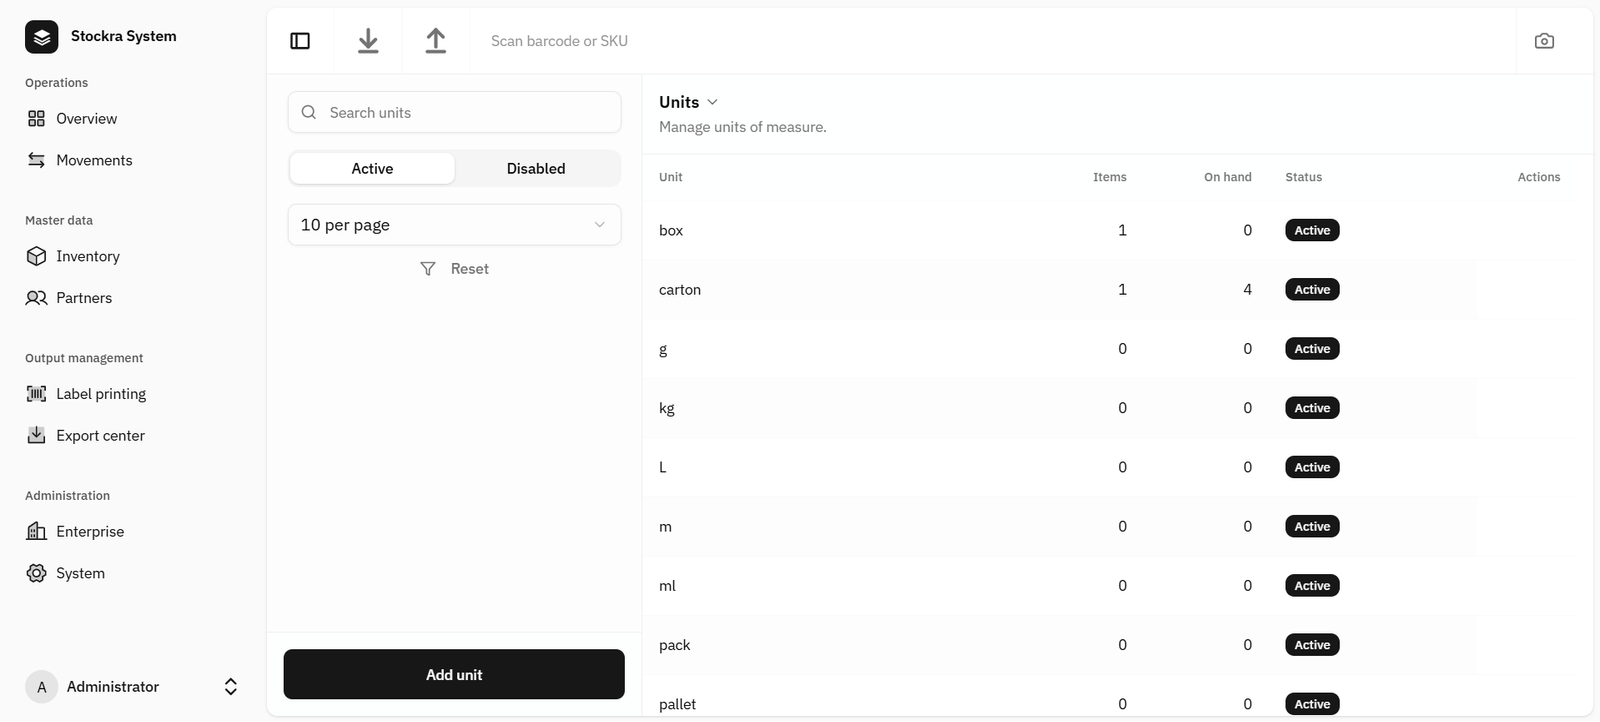Click the upload arrow icon in toolbar

tap(436, 41)
